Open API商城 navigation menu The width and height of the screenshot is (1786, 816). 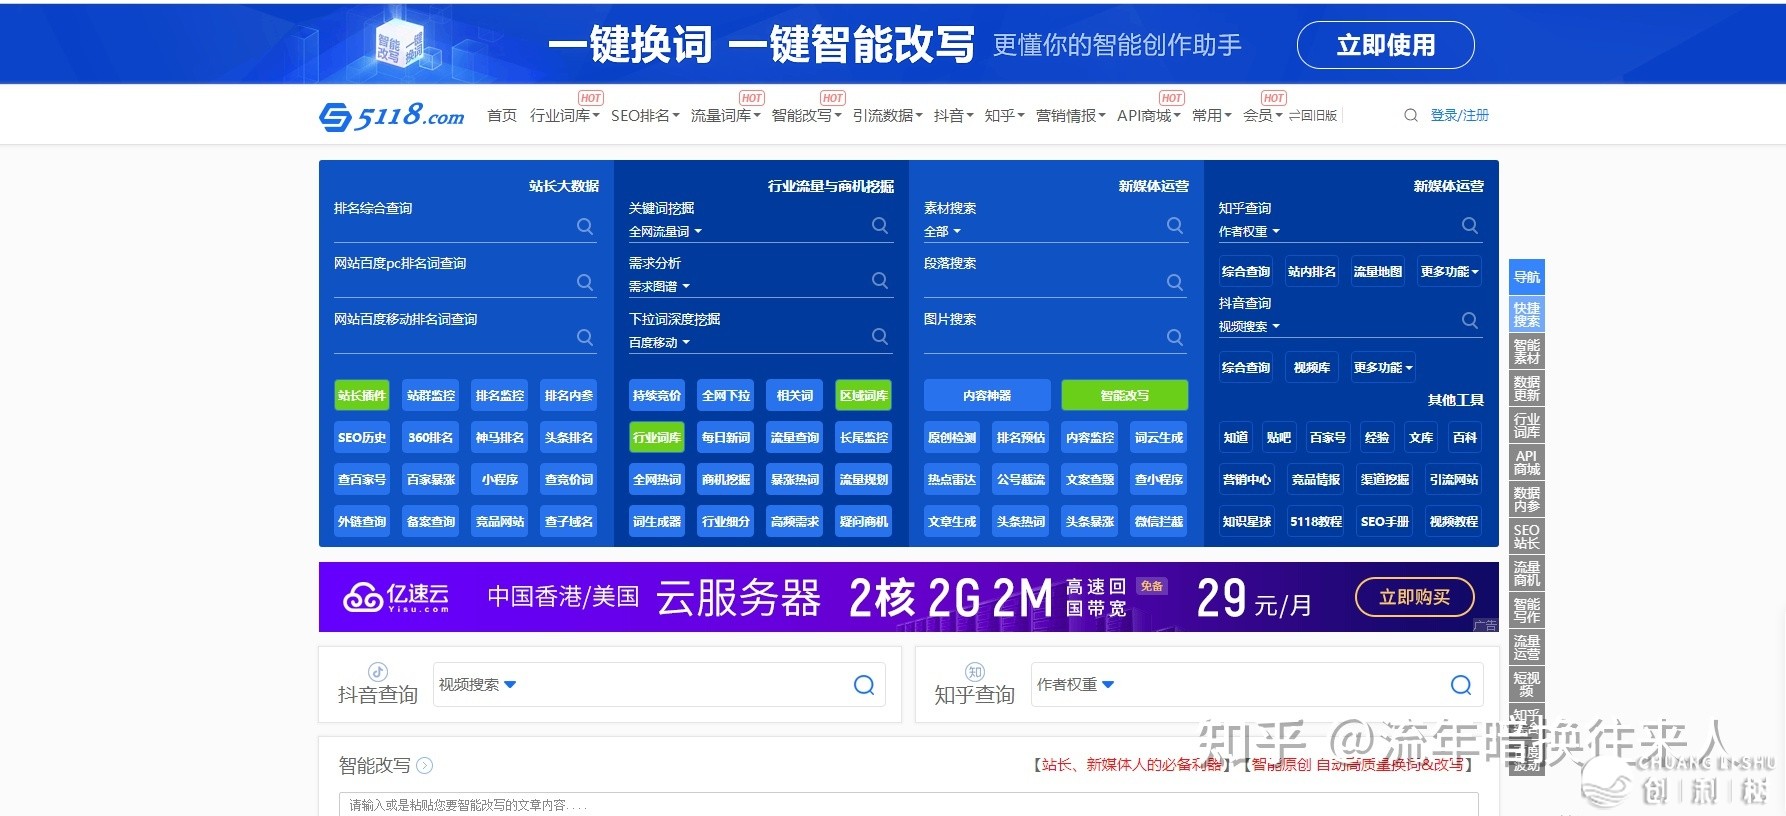click(x=1148, y=115)
